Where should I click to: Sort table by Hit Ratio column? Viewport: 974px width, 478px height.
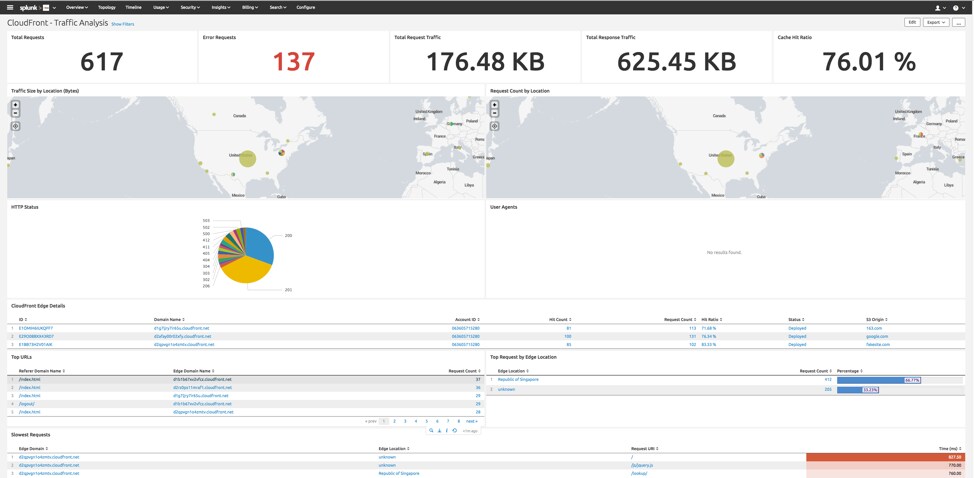pos(709,319)
